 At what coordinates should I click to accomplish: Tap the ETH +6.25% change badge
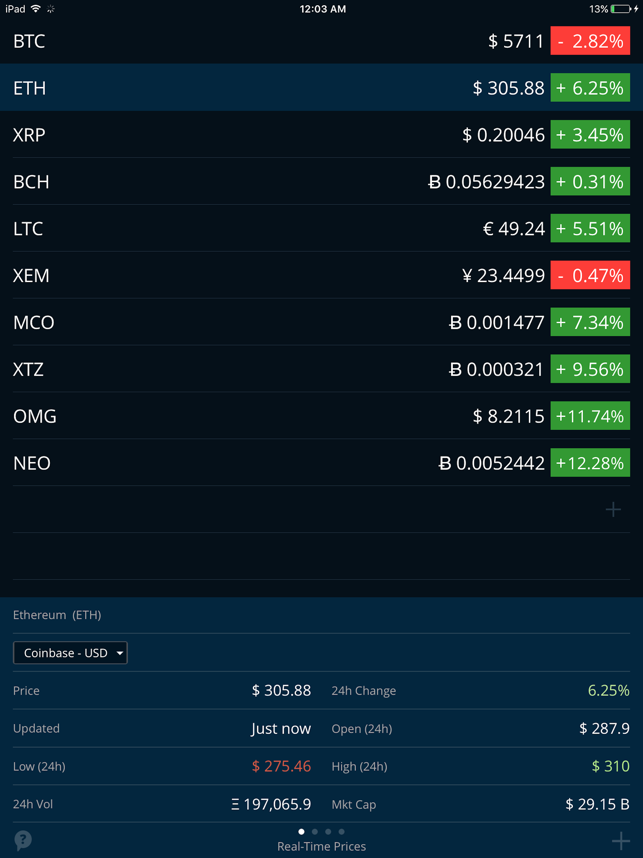pyautogui.click(x=590, y=88)
